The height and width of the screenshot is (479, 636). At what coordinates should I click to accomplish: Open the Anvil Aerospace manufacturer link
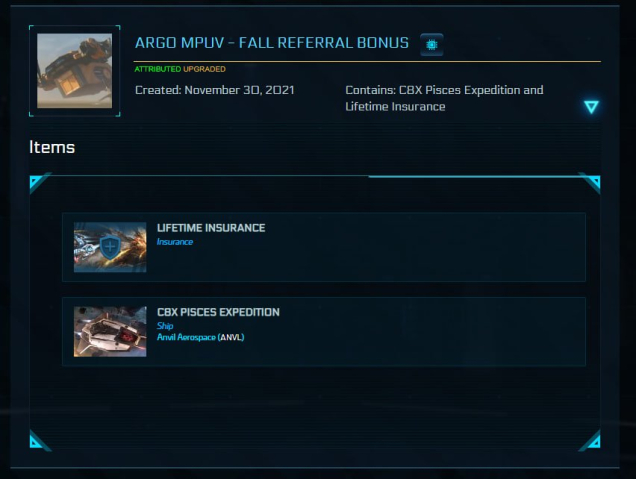coord(186,338)
